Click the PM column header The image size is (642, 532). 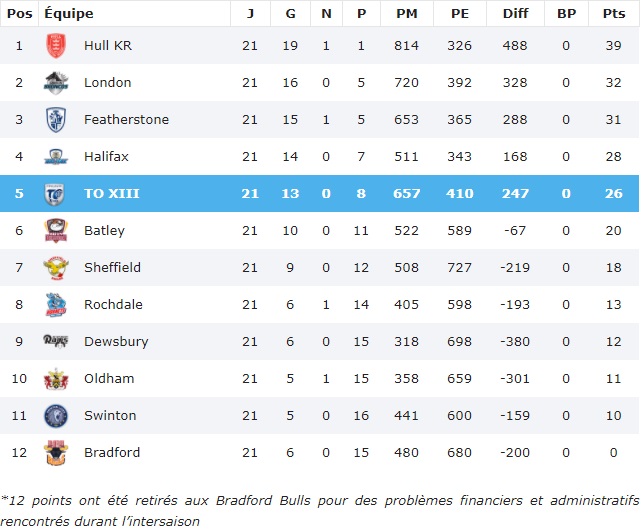(407, 13)
